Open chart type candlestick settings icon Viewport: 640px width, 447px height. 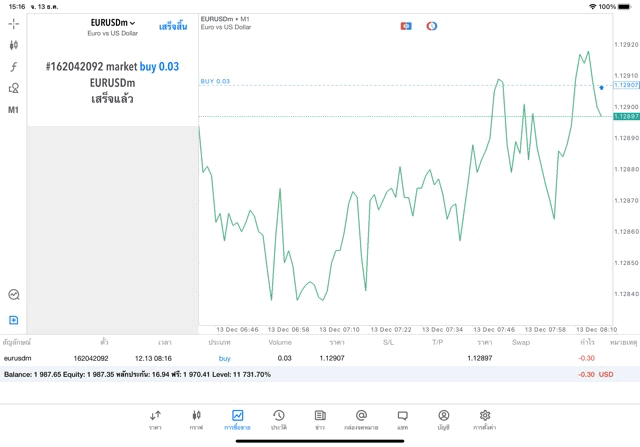coord(13,45)
